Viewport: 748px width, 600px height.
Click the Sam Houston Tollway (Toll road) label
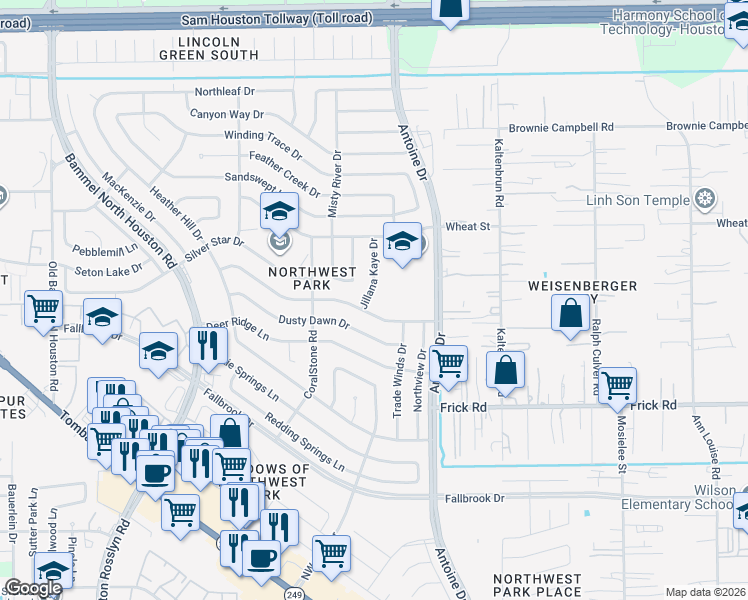[277, 19]
